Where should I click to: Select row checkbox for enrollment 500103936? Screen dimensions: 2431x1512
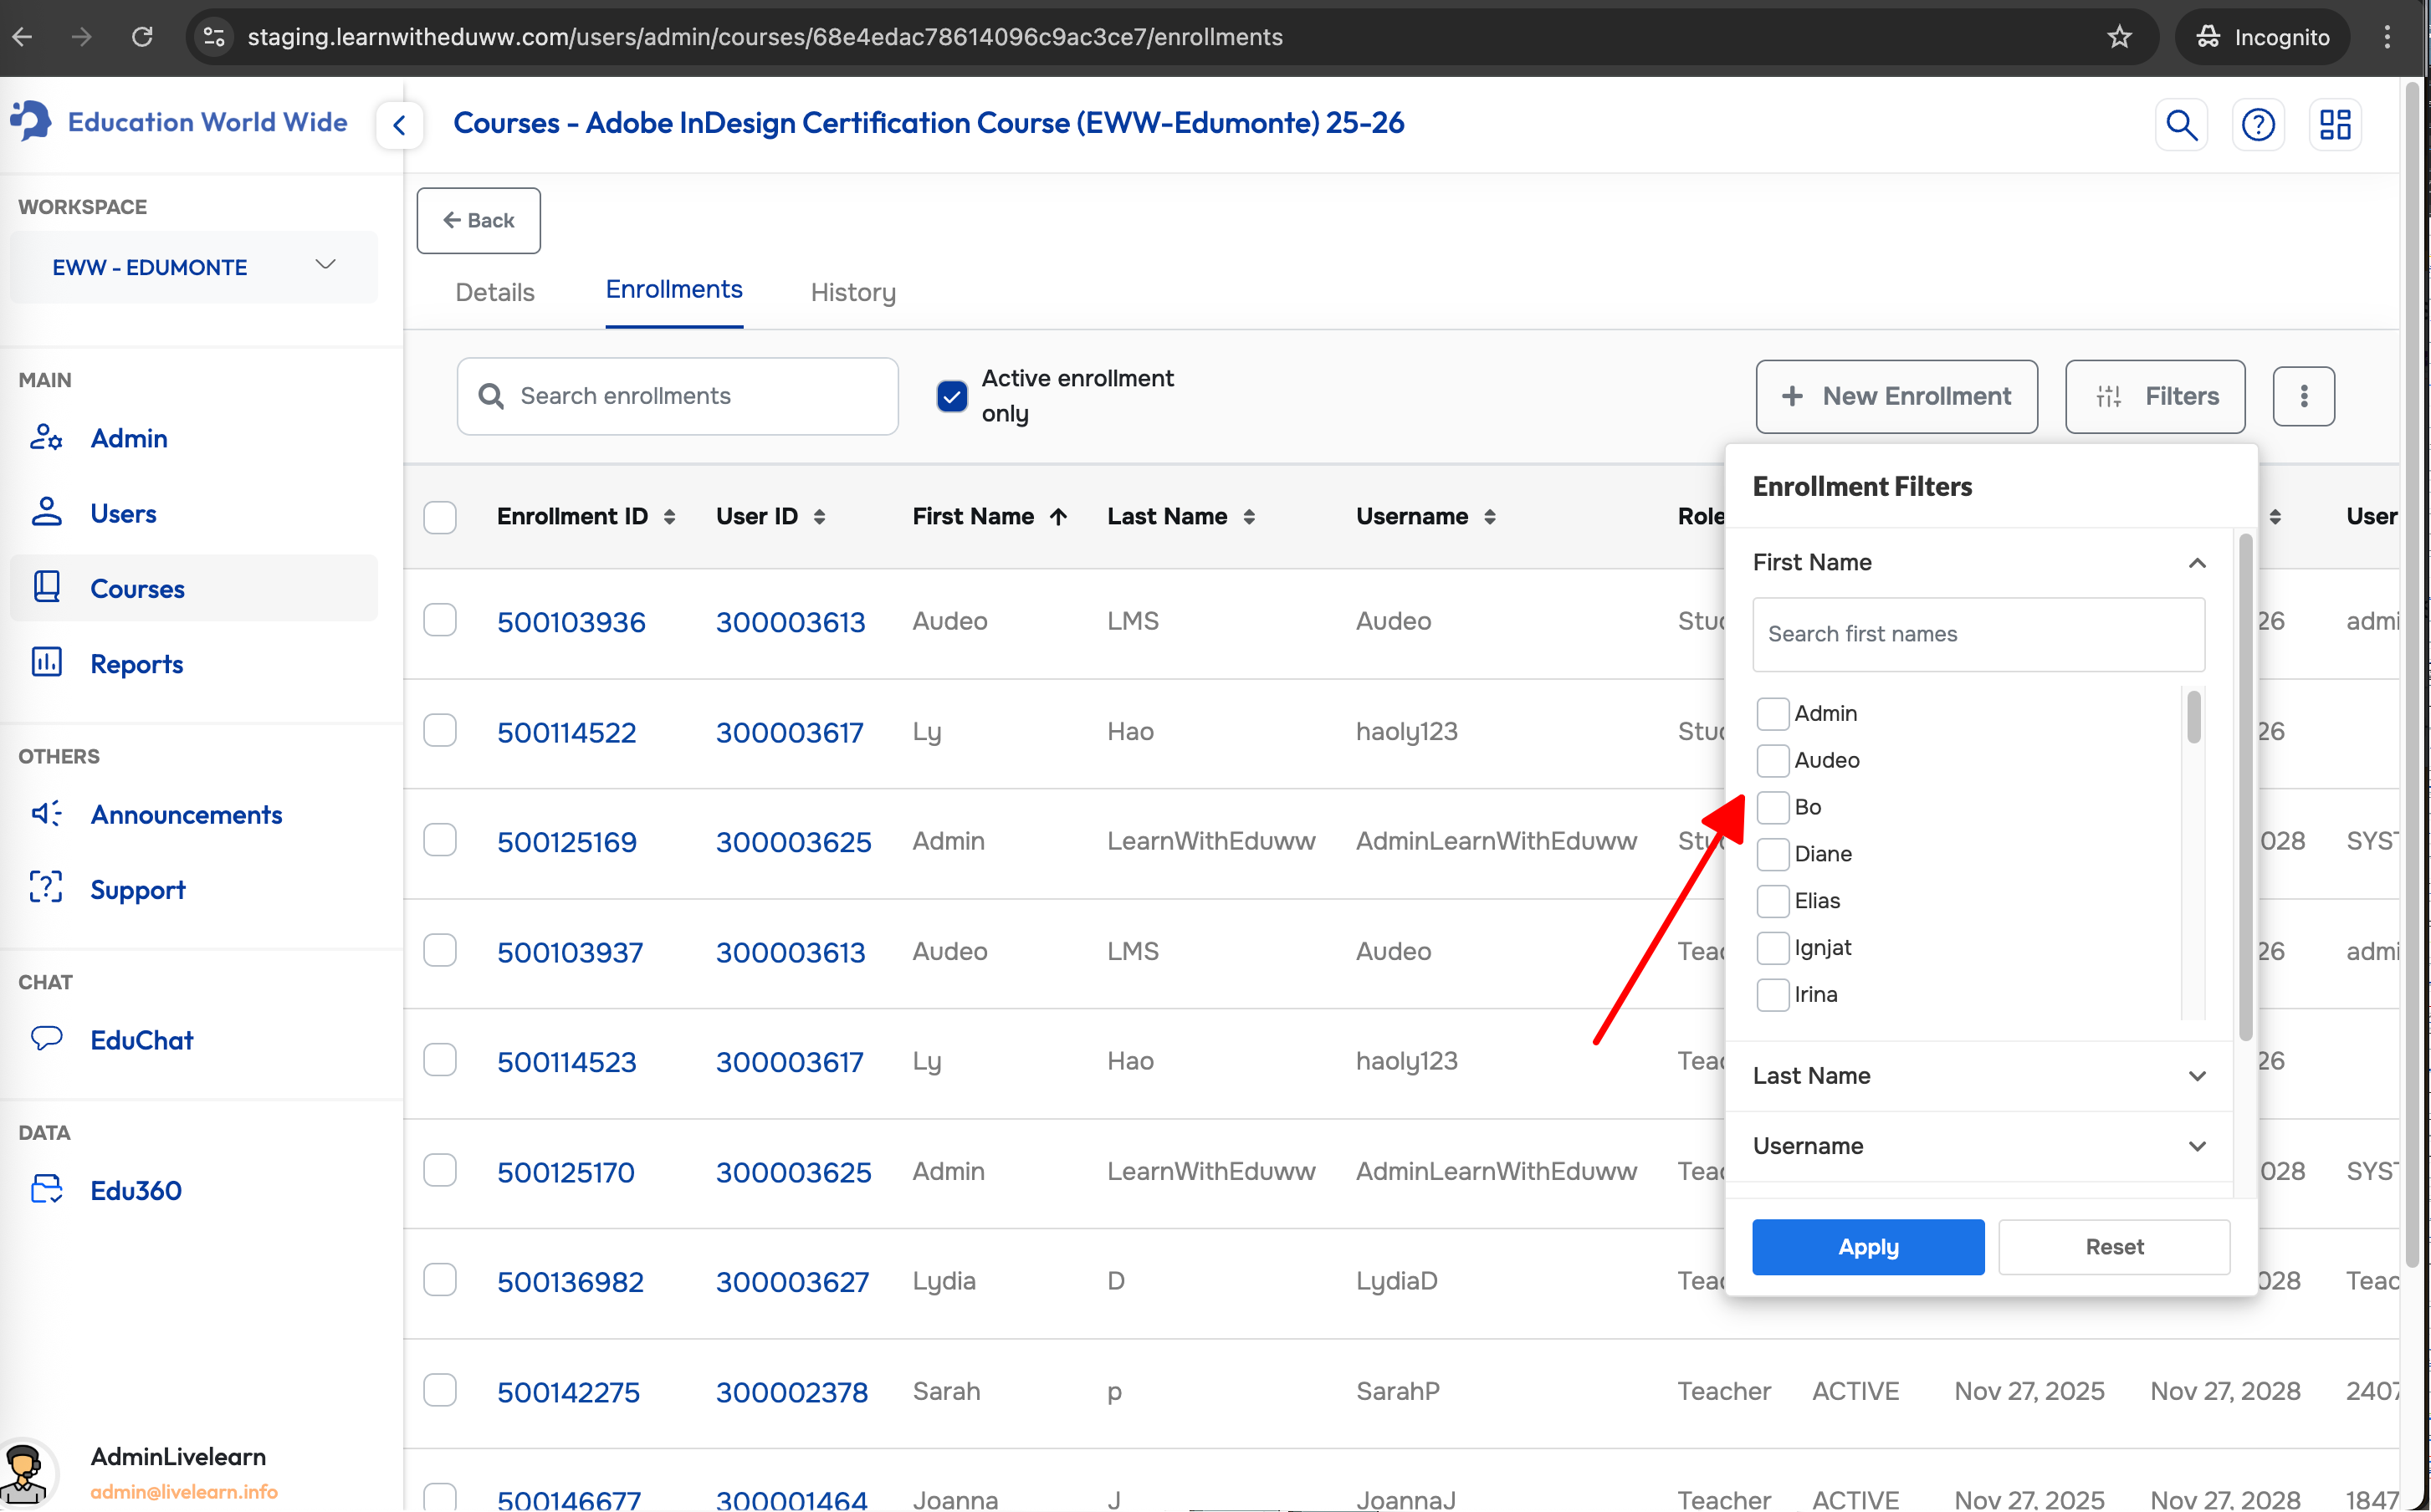439,620
